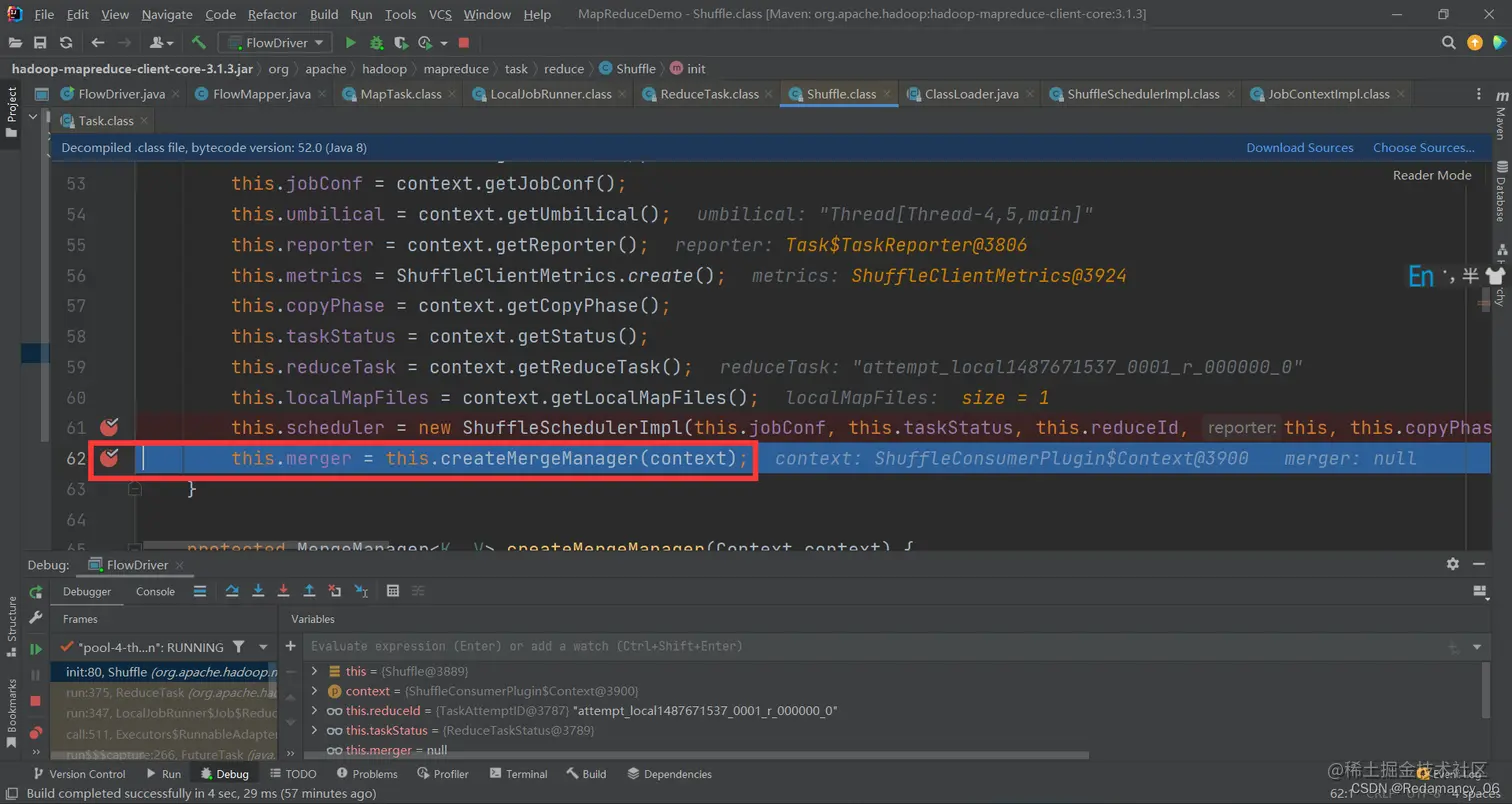Open Search Everywhere magnifier icon
Viewport: 1512px width, 804px height.
coord(1448,43)
